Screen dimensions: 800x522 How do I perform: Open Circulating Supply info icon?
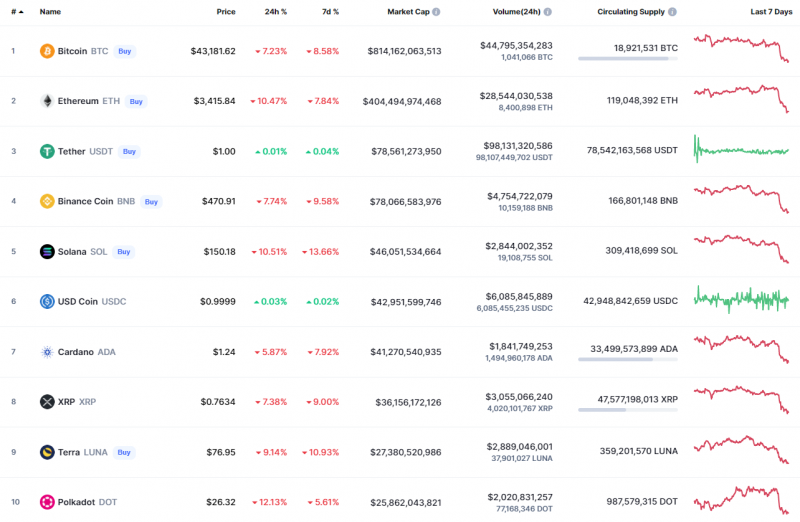tap(672, 12)
